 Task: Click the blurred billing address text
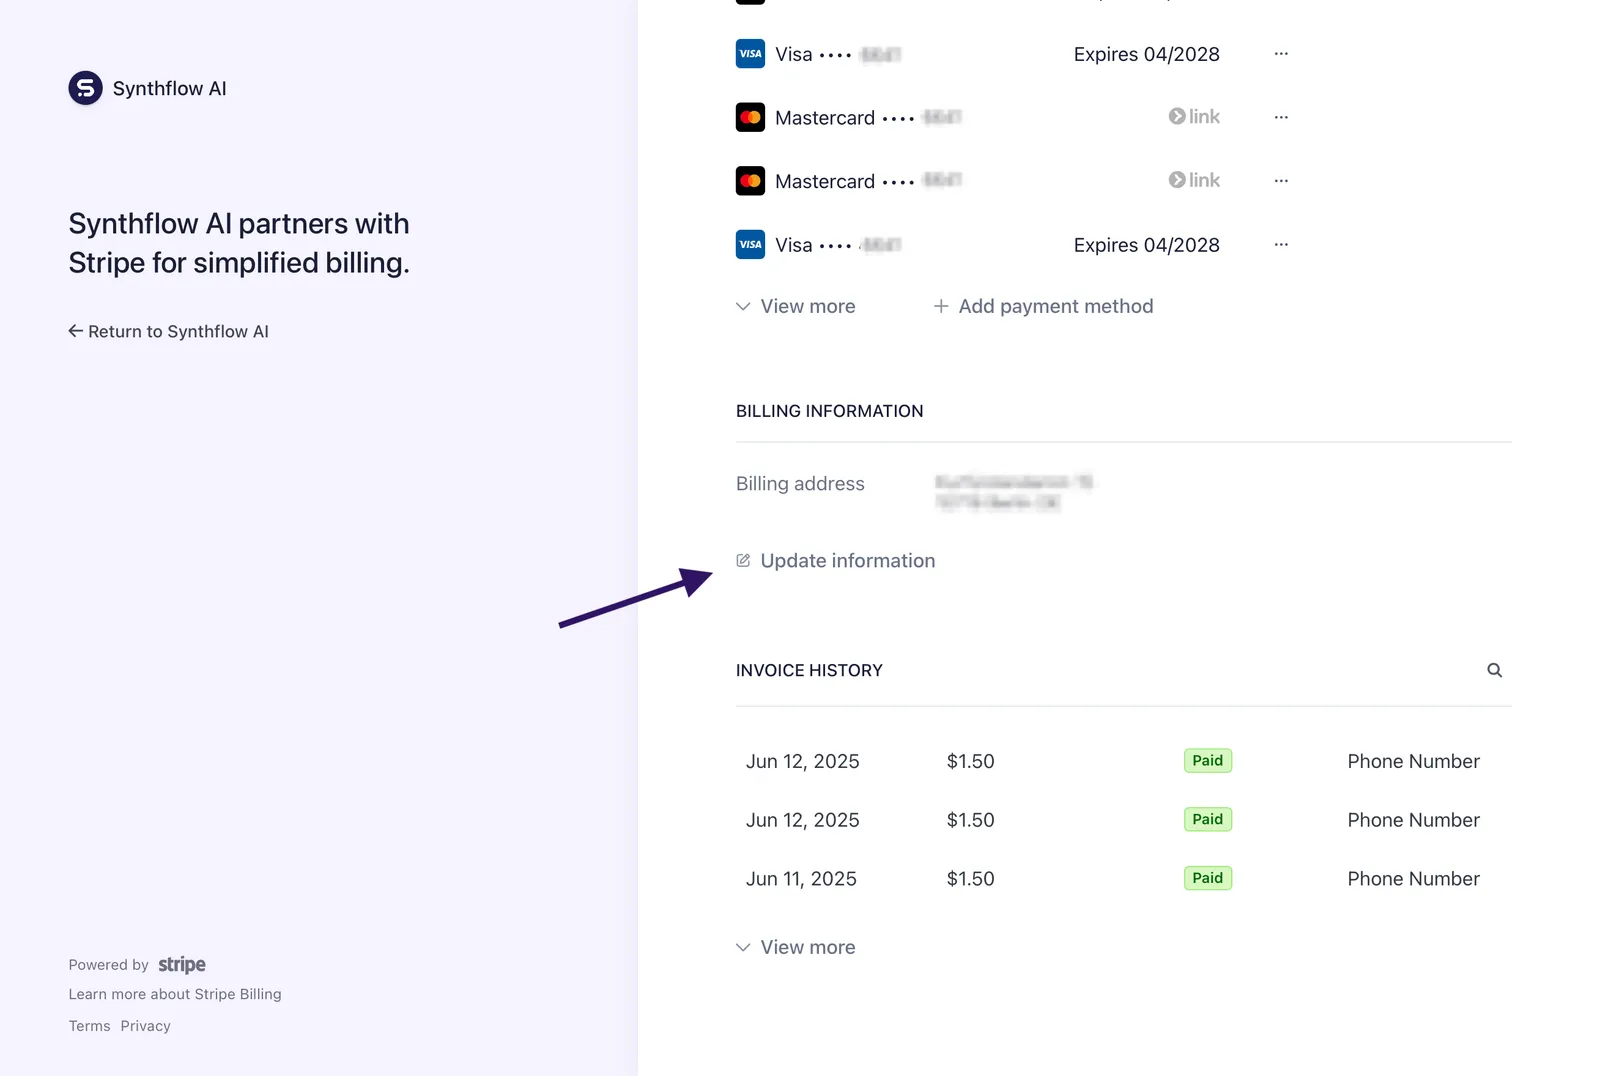[1015, 492]
